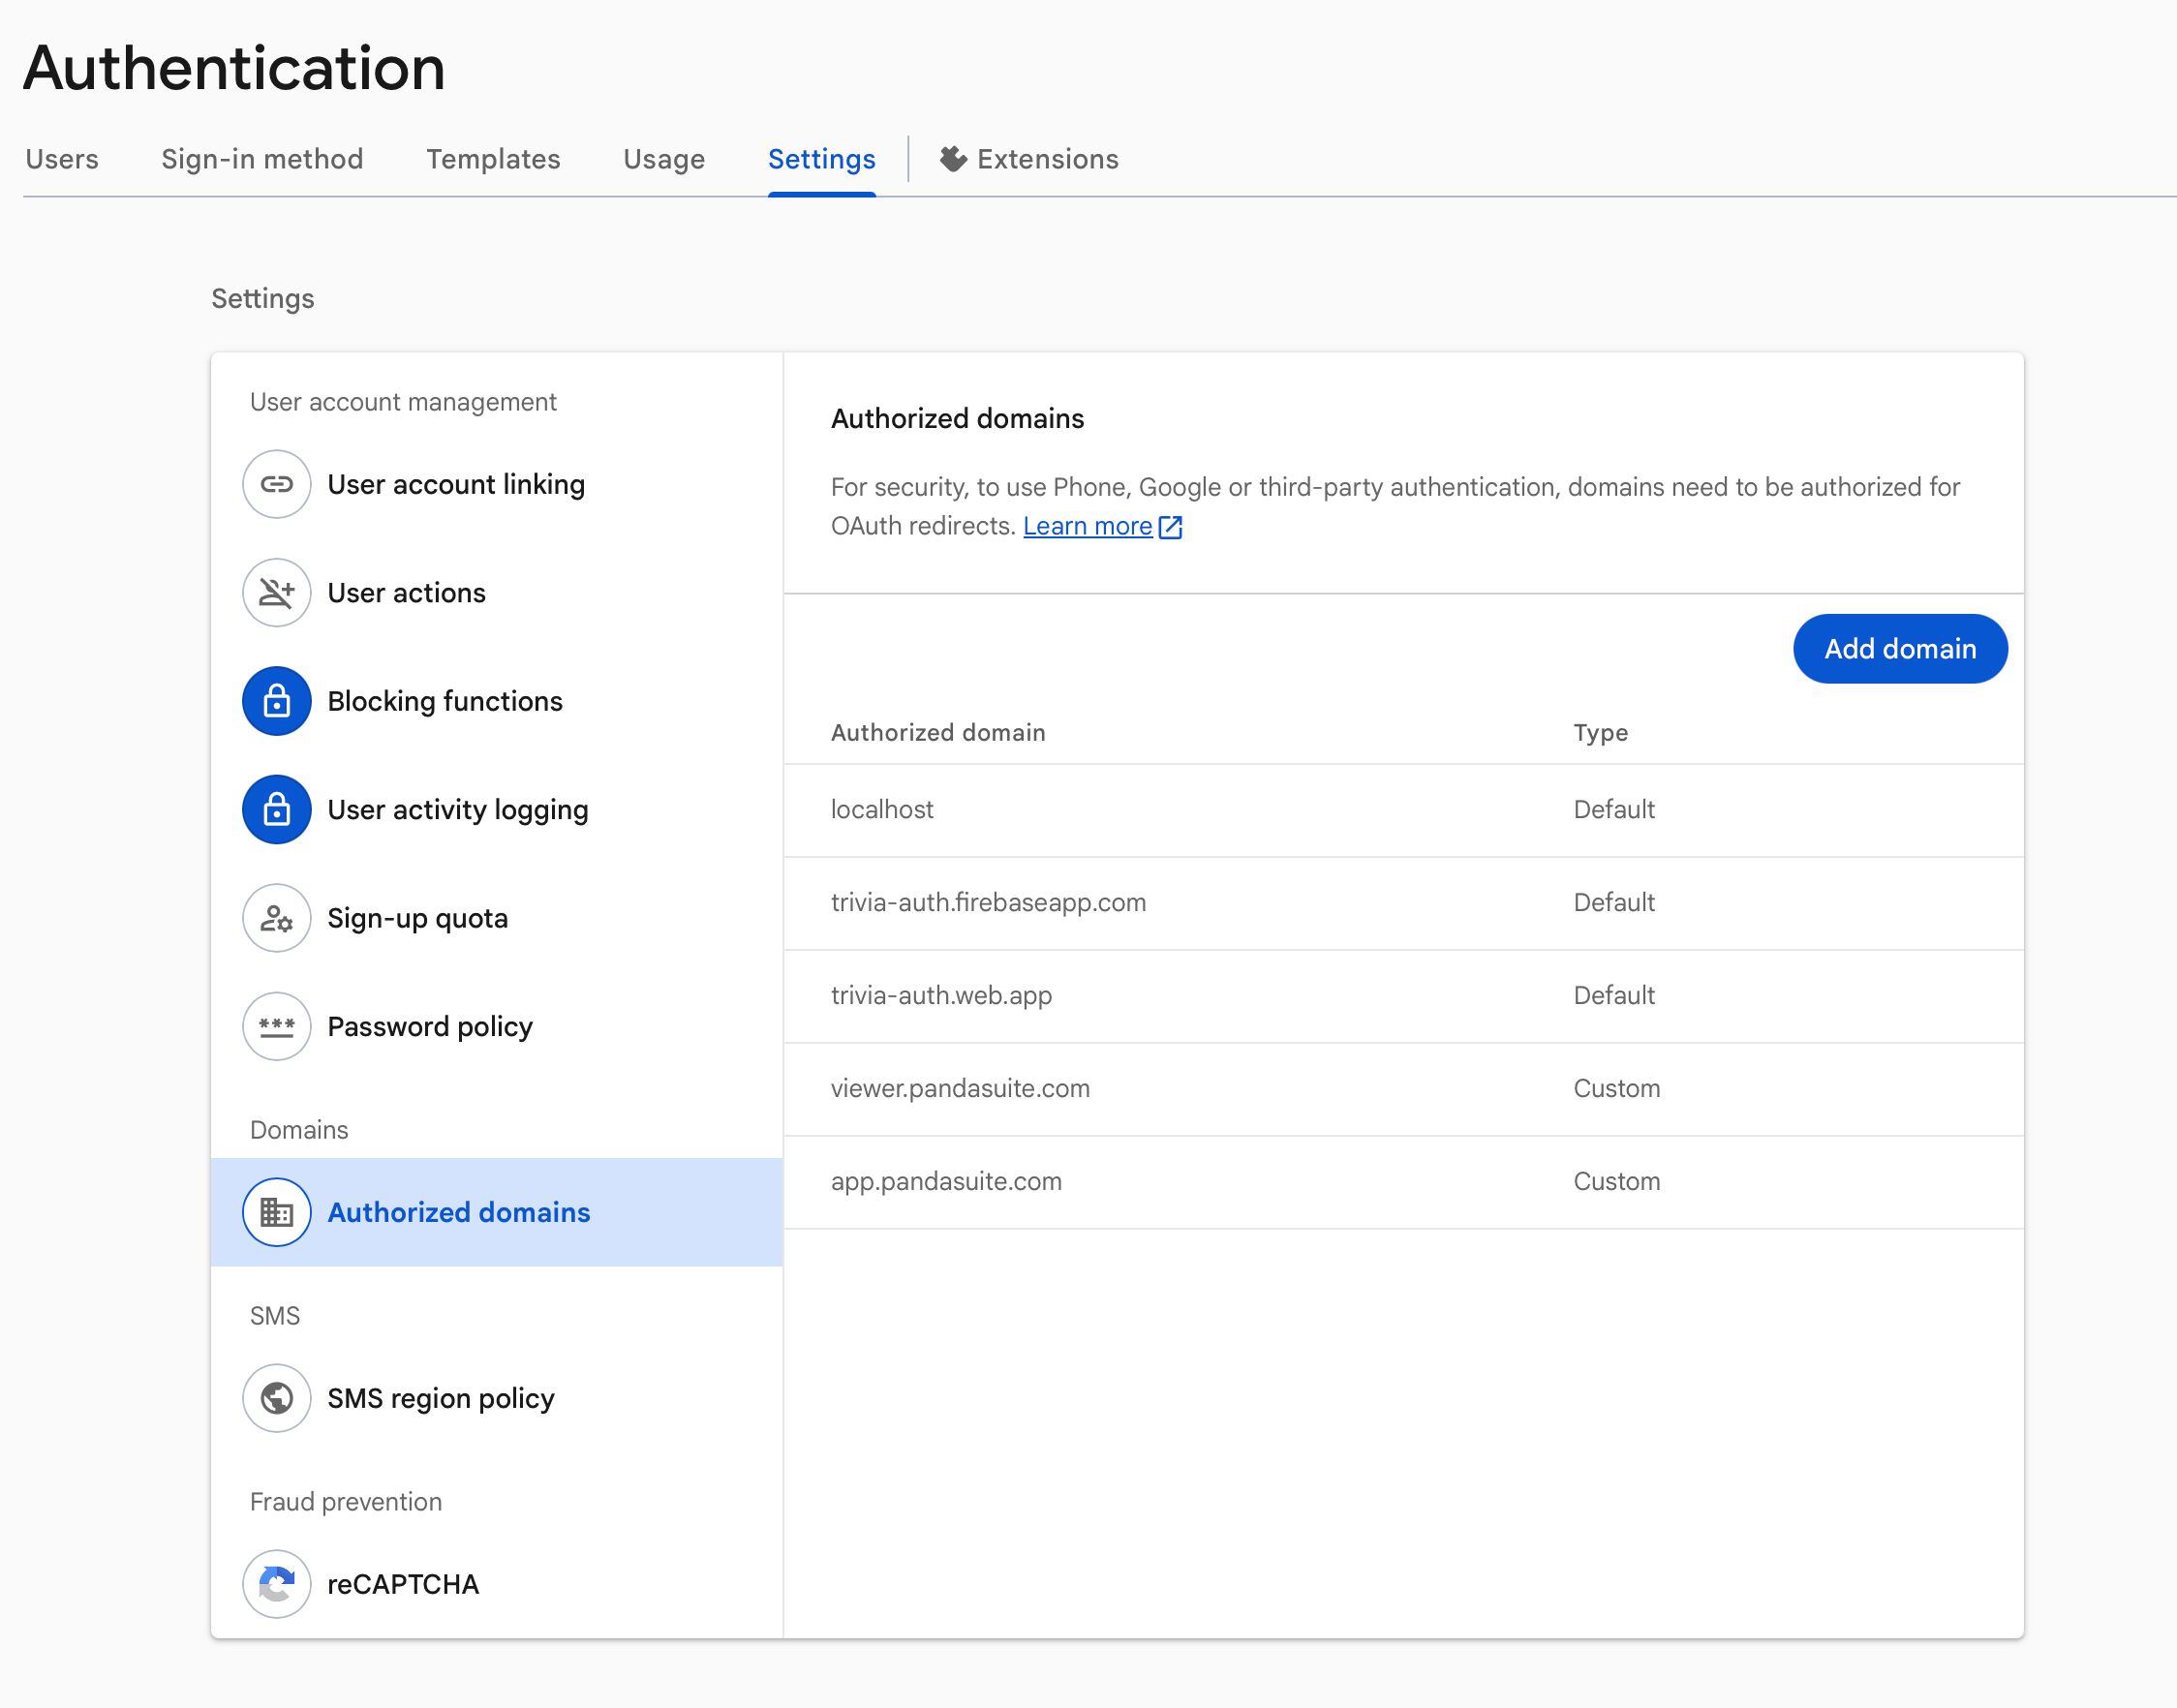Viewport: 2177px width, 1708px height.
Task: Click the Sign-up quota person icon
Action: [276, 917]
